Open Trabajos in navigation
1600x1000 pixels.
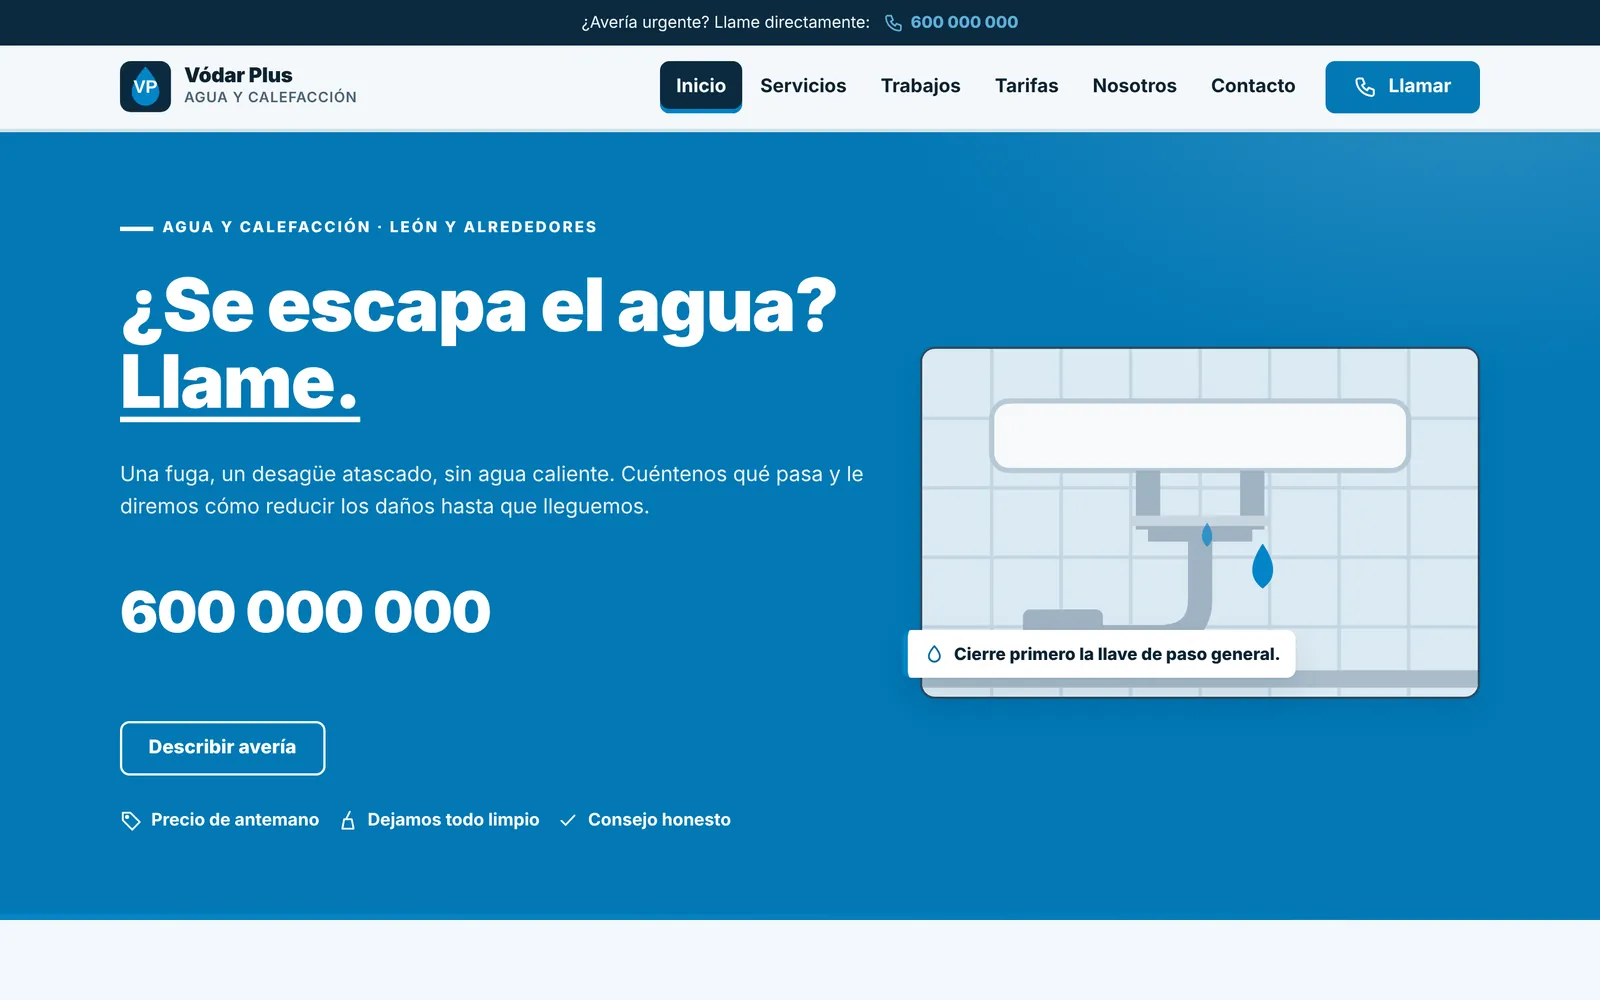(920, 86)
